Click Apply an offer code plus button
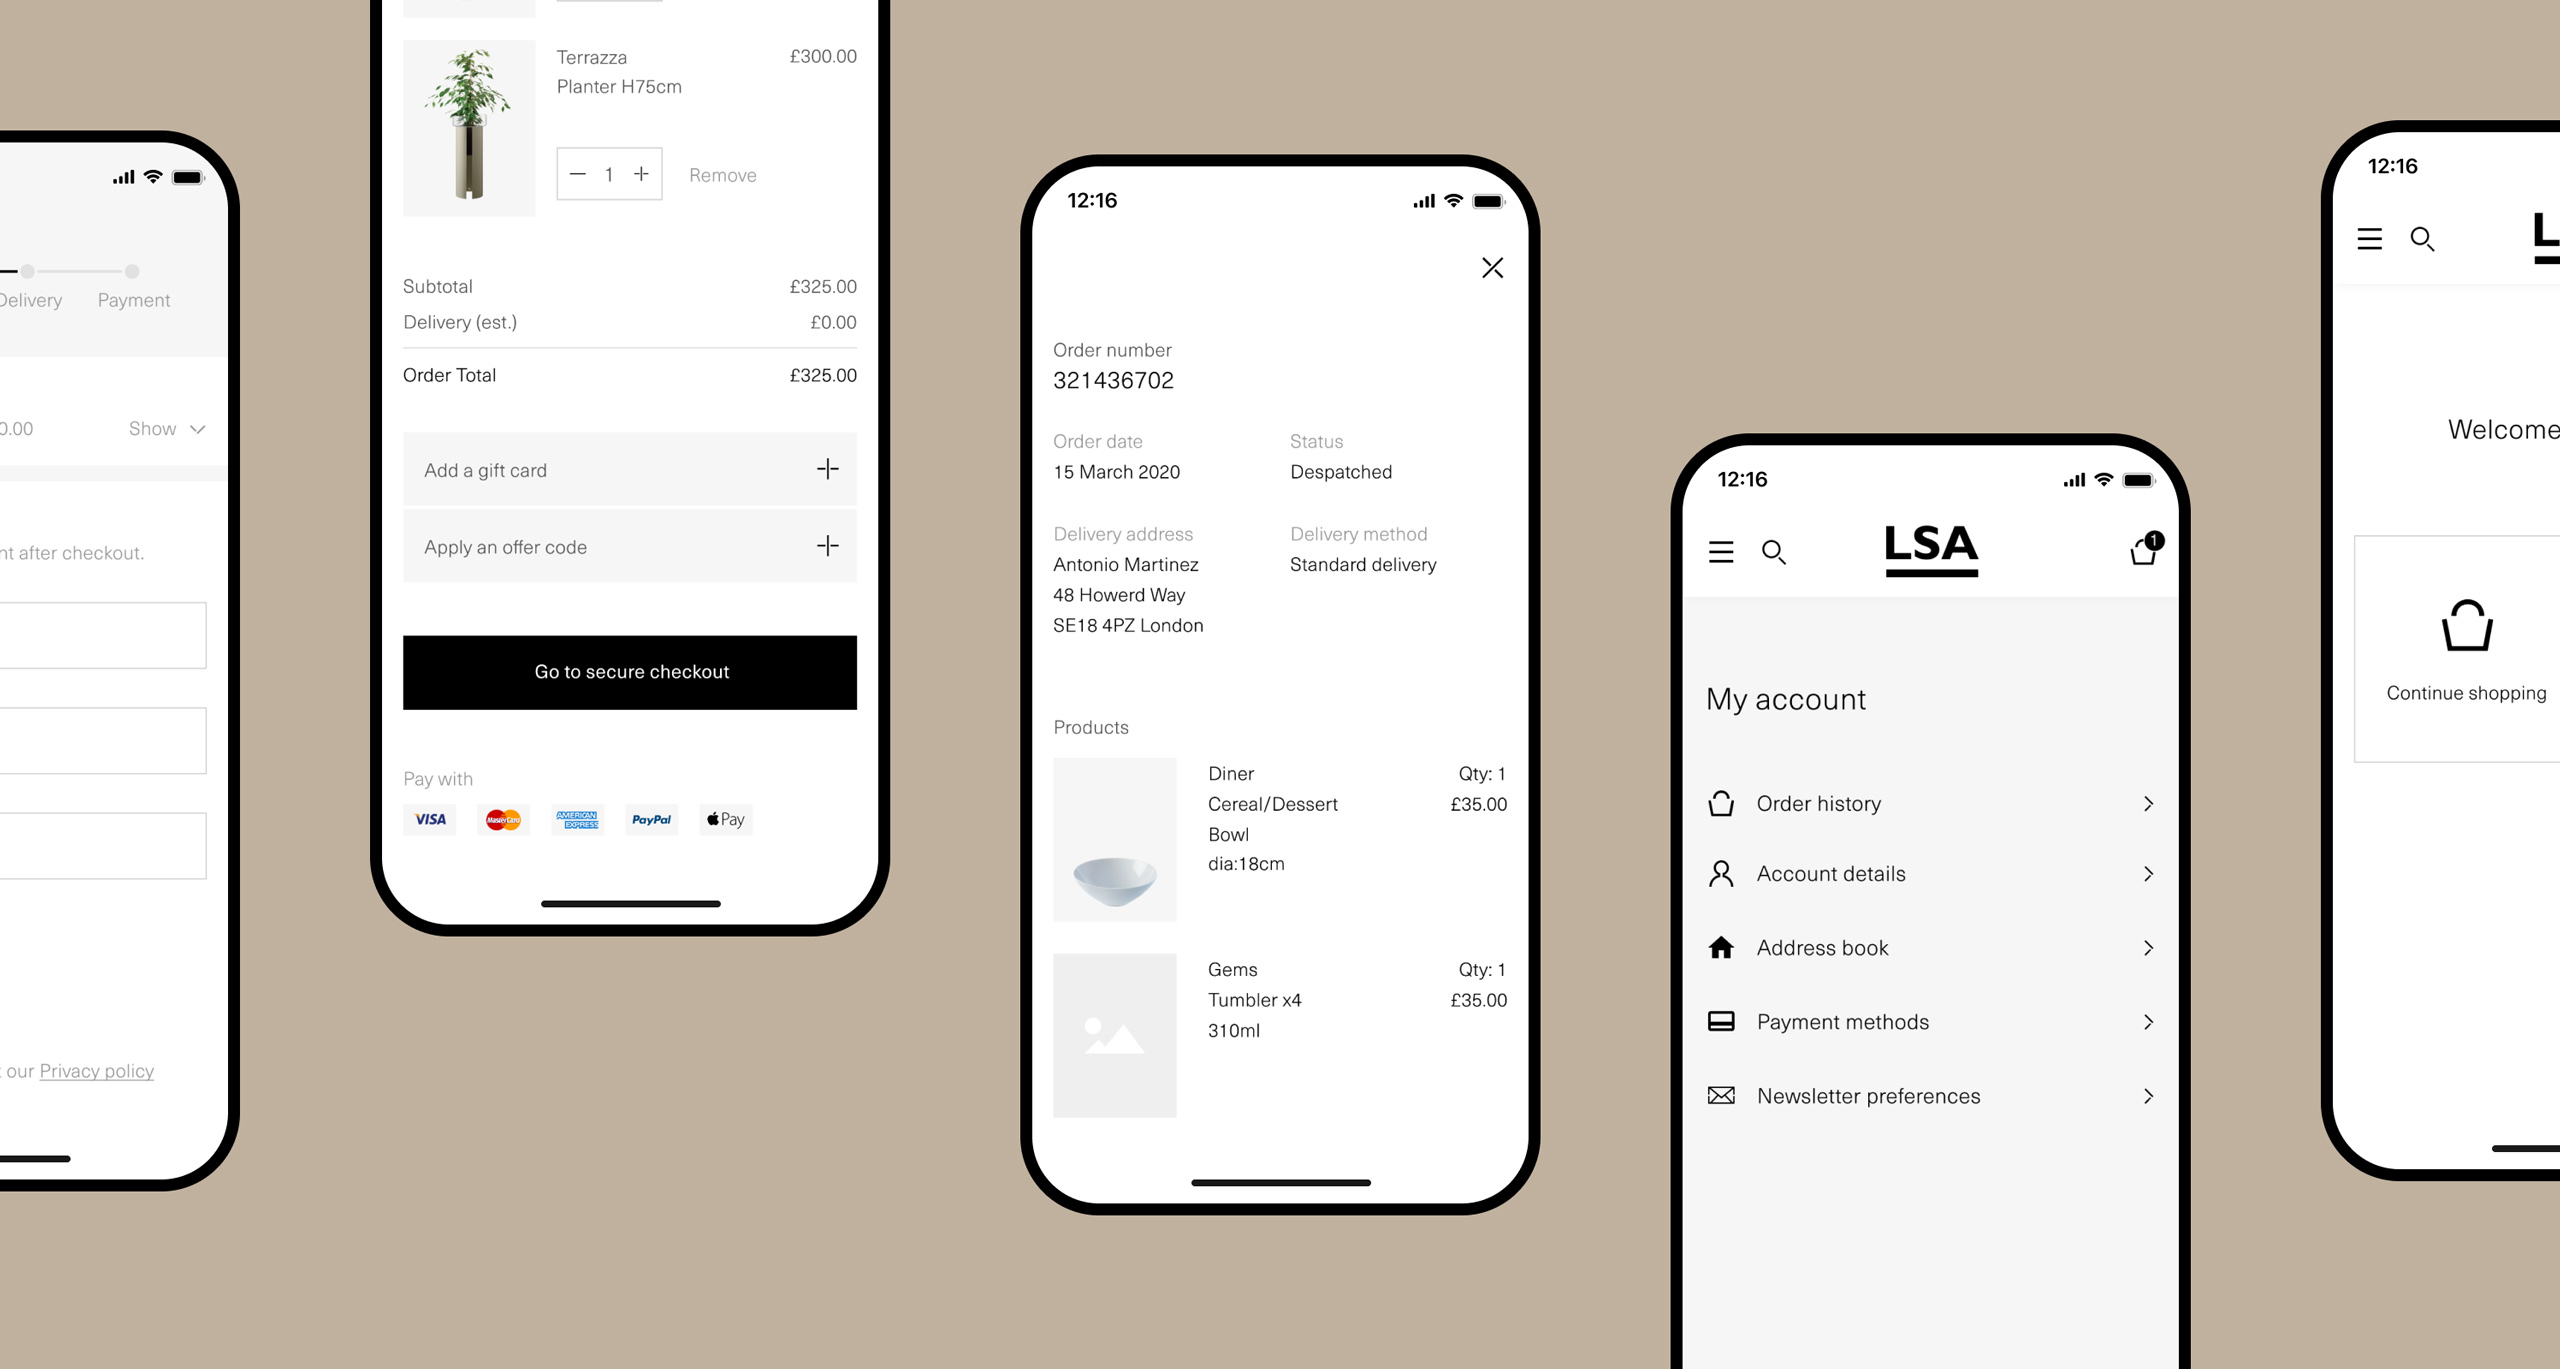 [828, 547]
